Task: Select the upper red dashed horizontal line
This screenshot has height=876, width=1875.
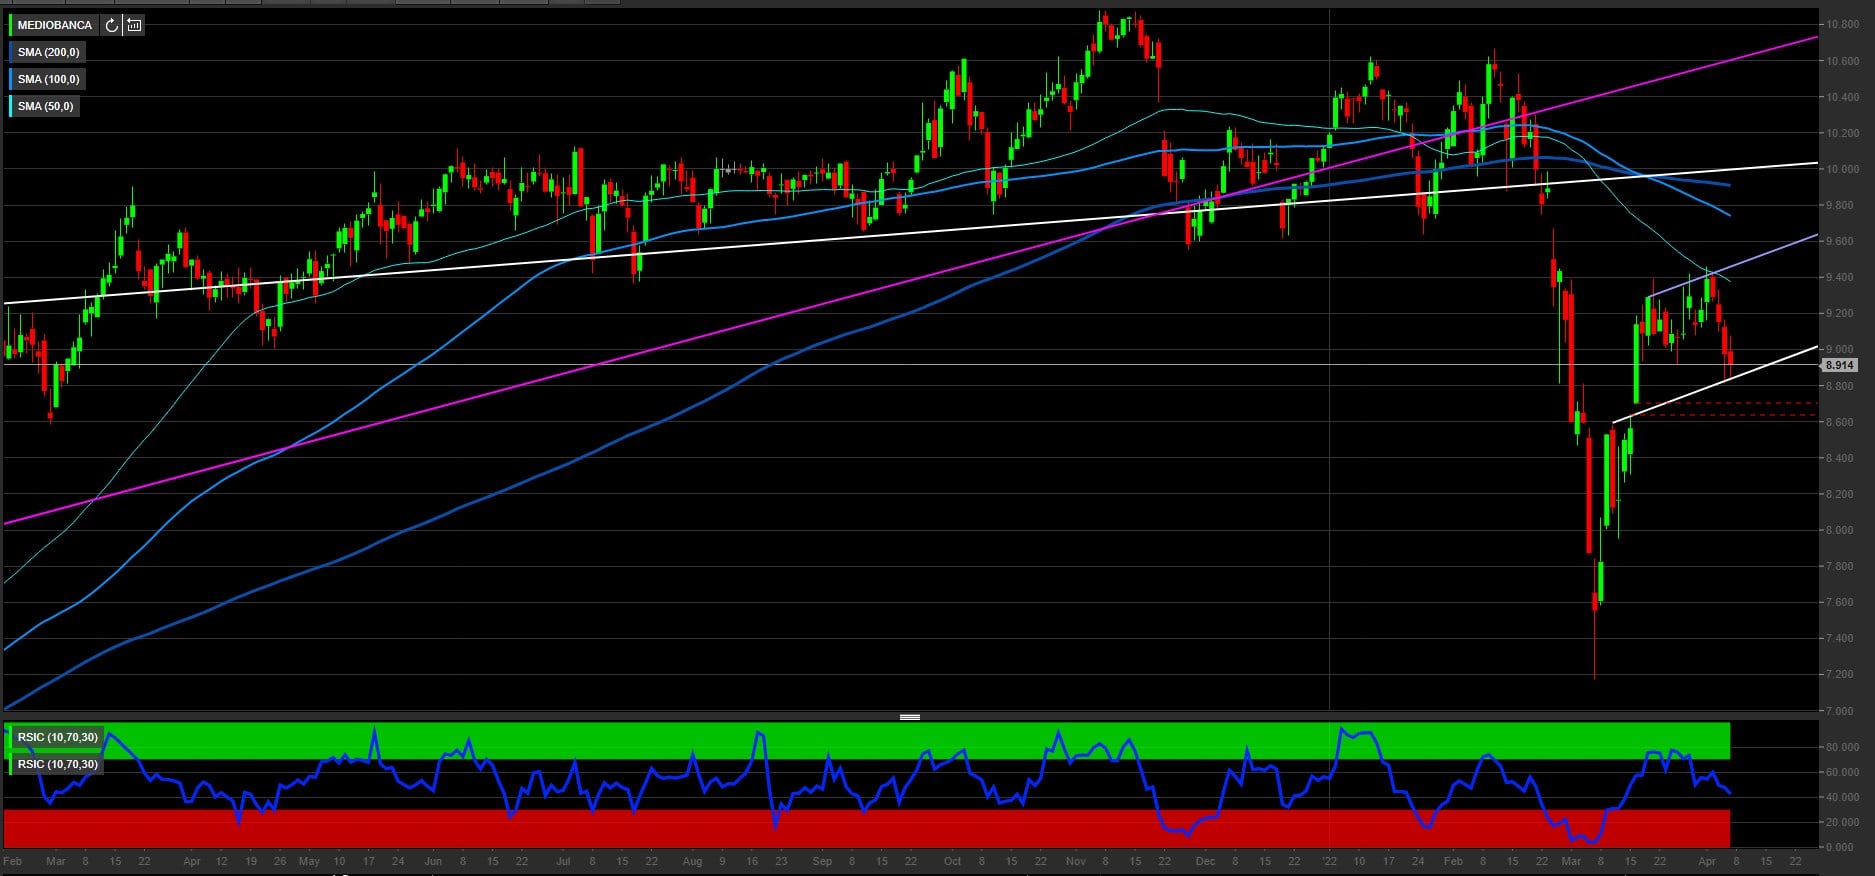Action: [x=1760, y=403]
